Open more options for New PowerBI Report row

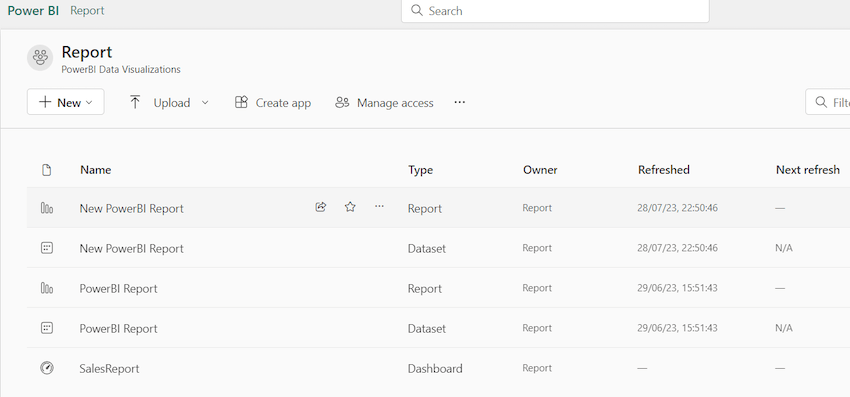click(379, 206)
